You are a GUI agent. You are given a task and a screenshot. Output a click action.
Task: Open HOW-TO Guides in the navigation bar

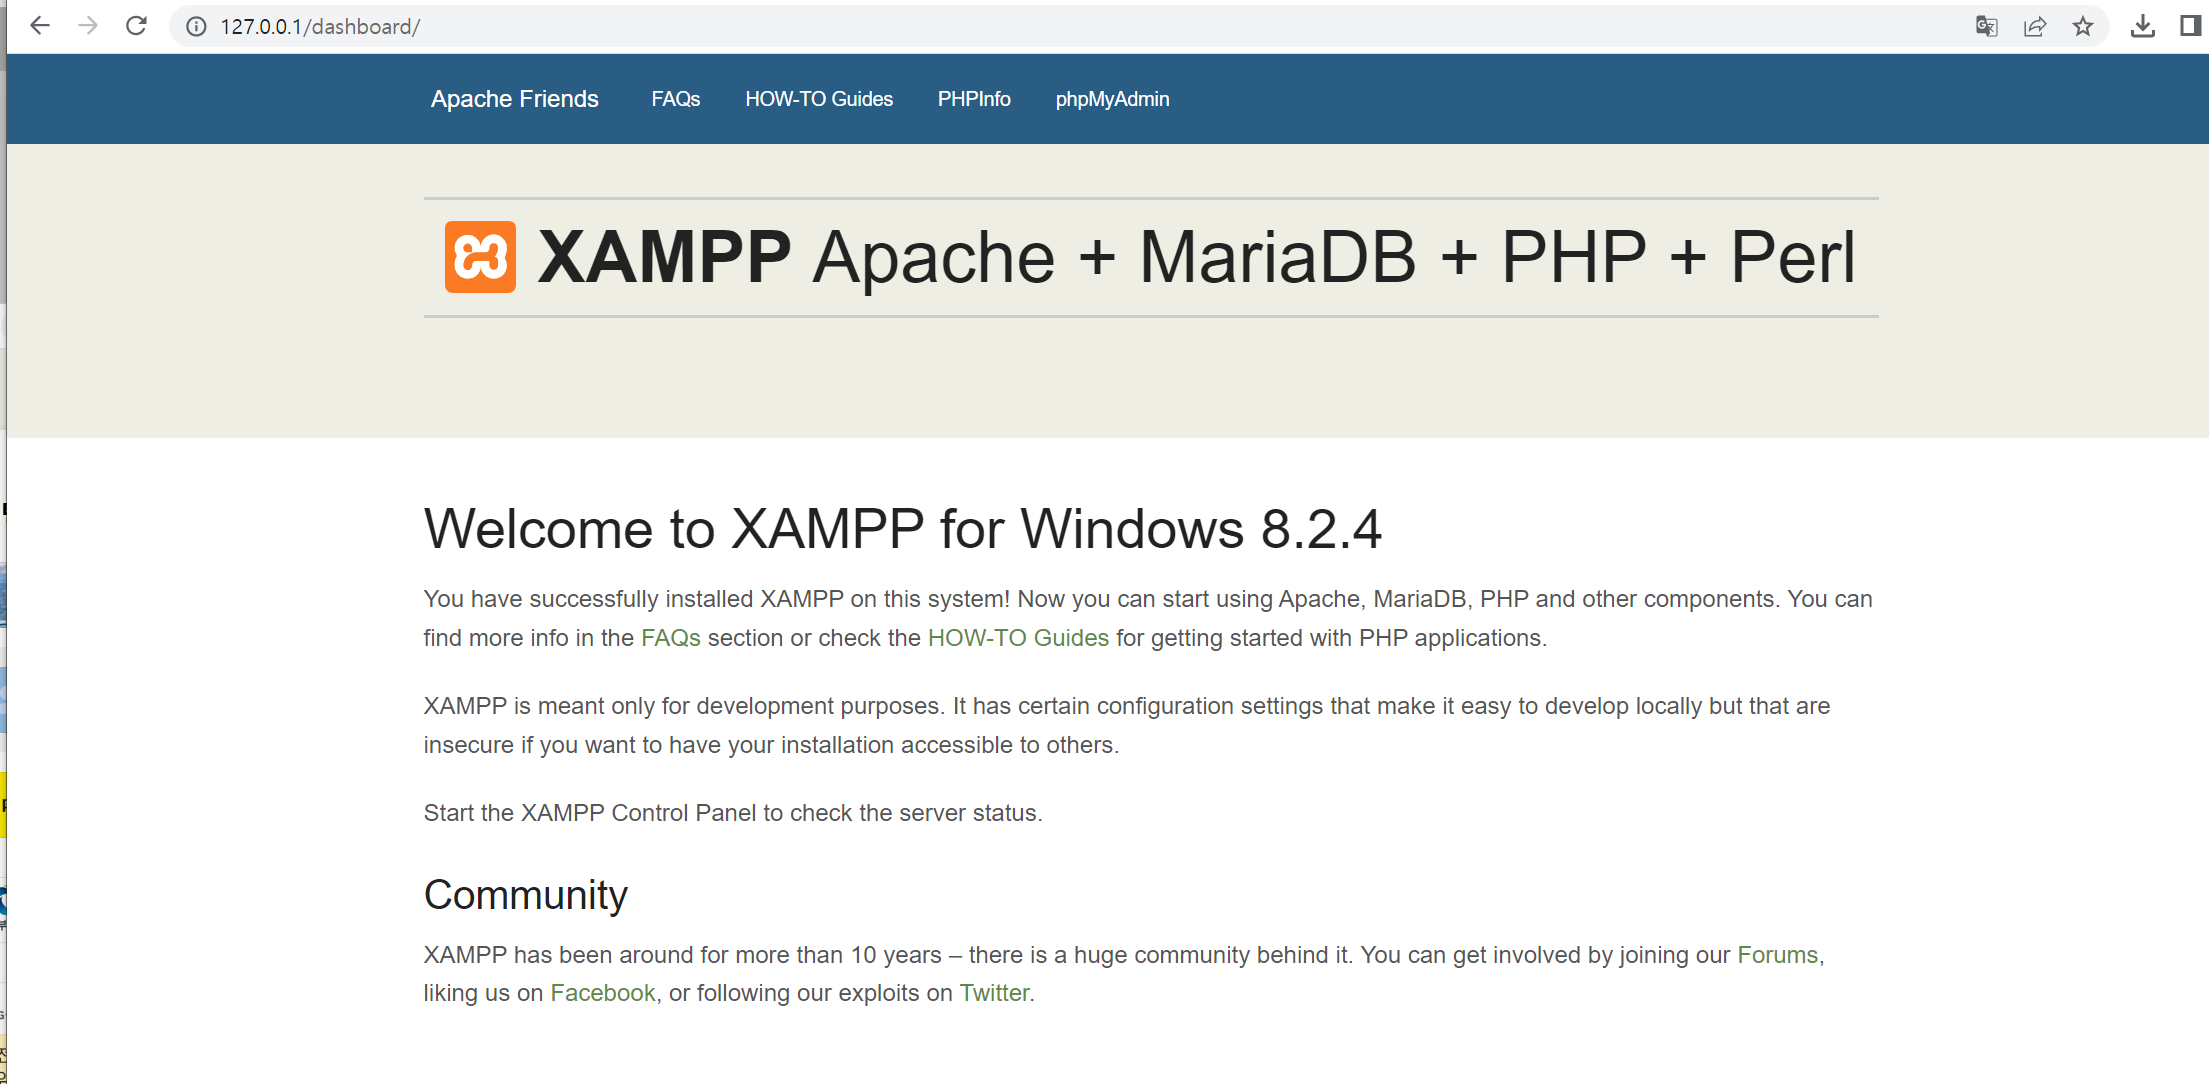[818, 99]
